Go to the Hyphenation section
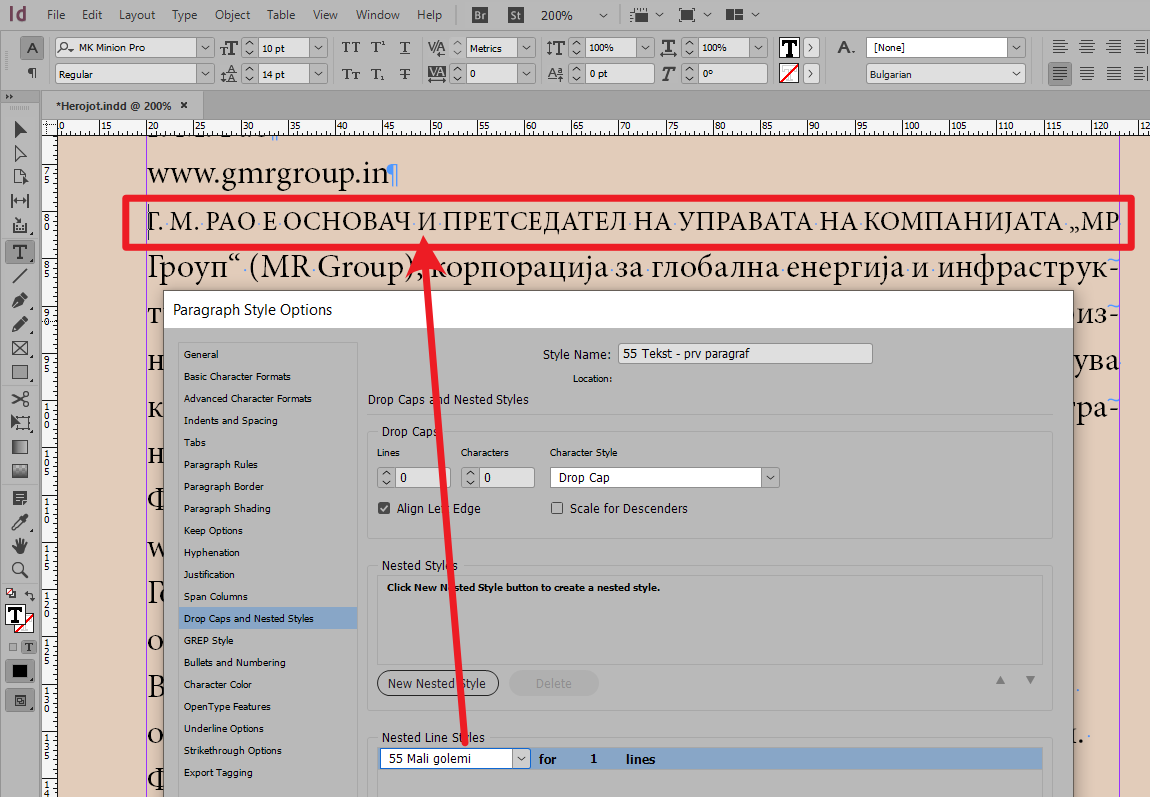The width and height of the screenshot is (1150, 797). tap(211, 552)
